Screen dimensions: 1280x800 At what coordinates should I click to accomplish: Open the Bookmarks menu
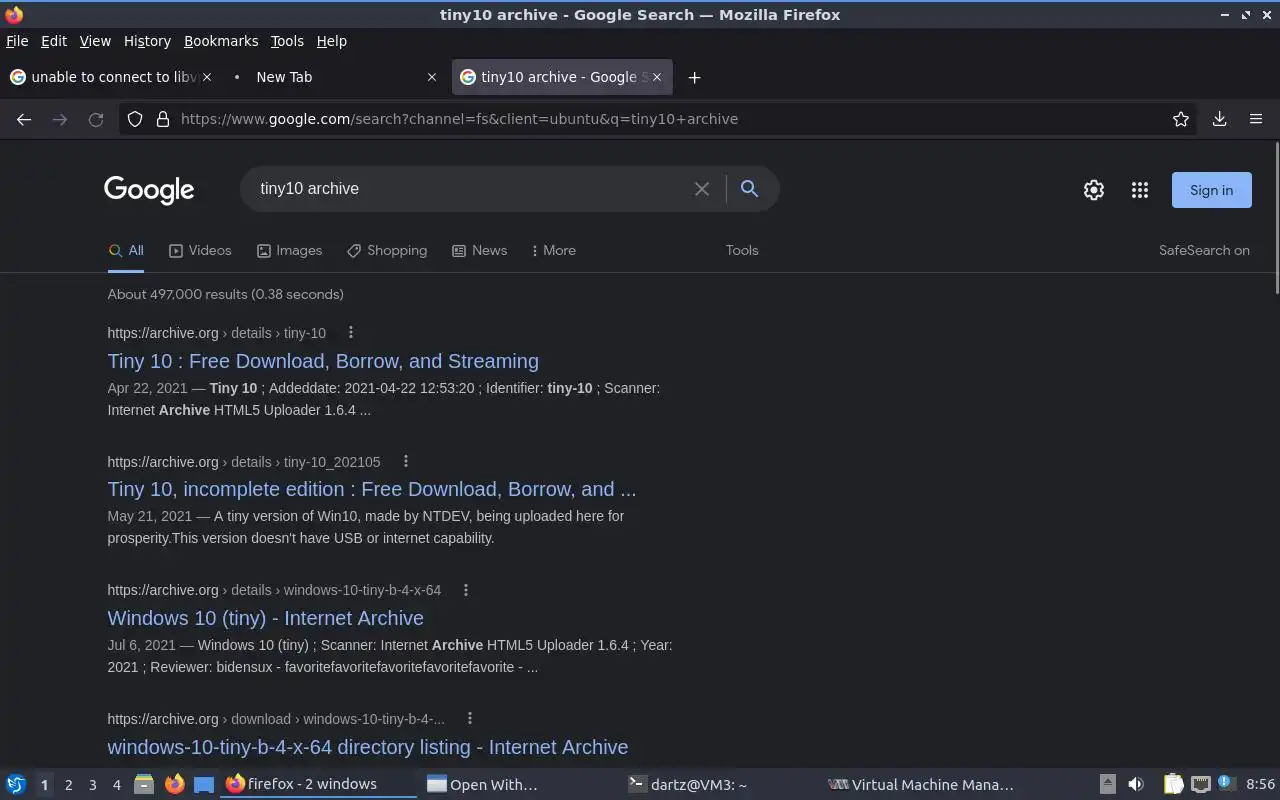pos(221,41)
